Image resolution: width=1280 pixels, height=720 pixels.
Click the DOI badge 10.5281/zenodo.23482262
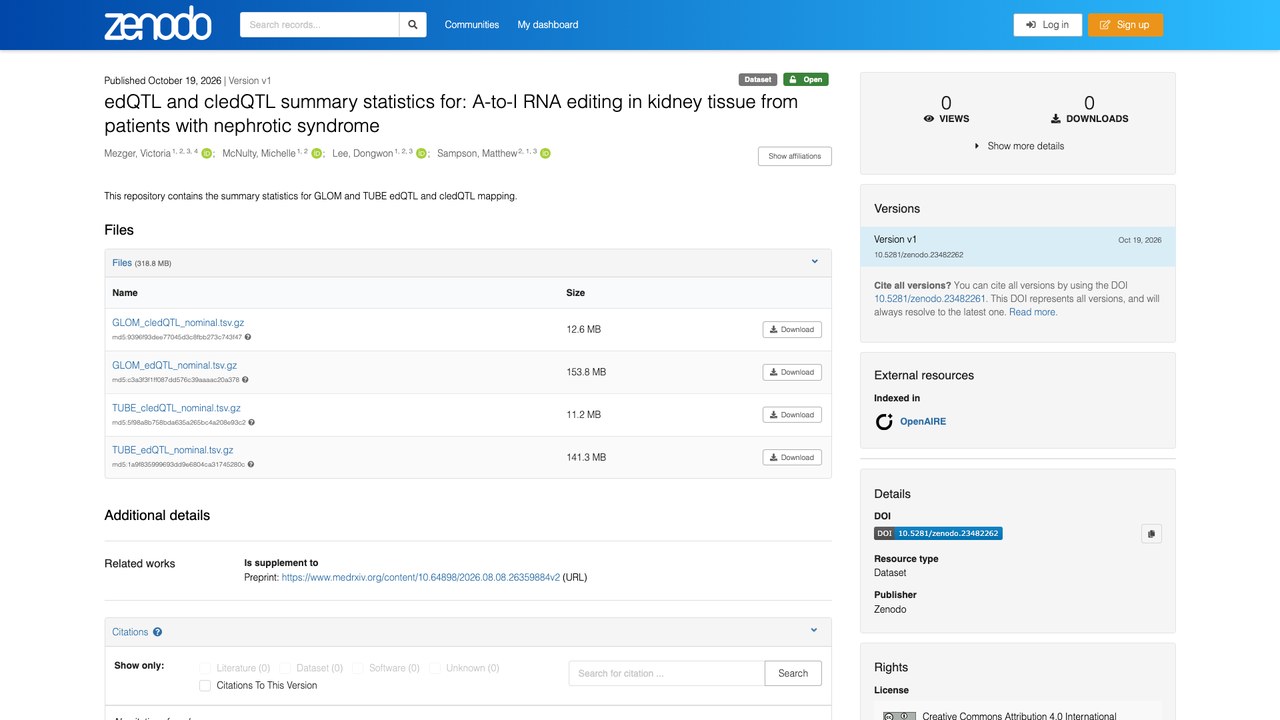coord(938,533)
